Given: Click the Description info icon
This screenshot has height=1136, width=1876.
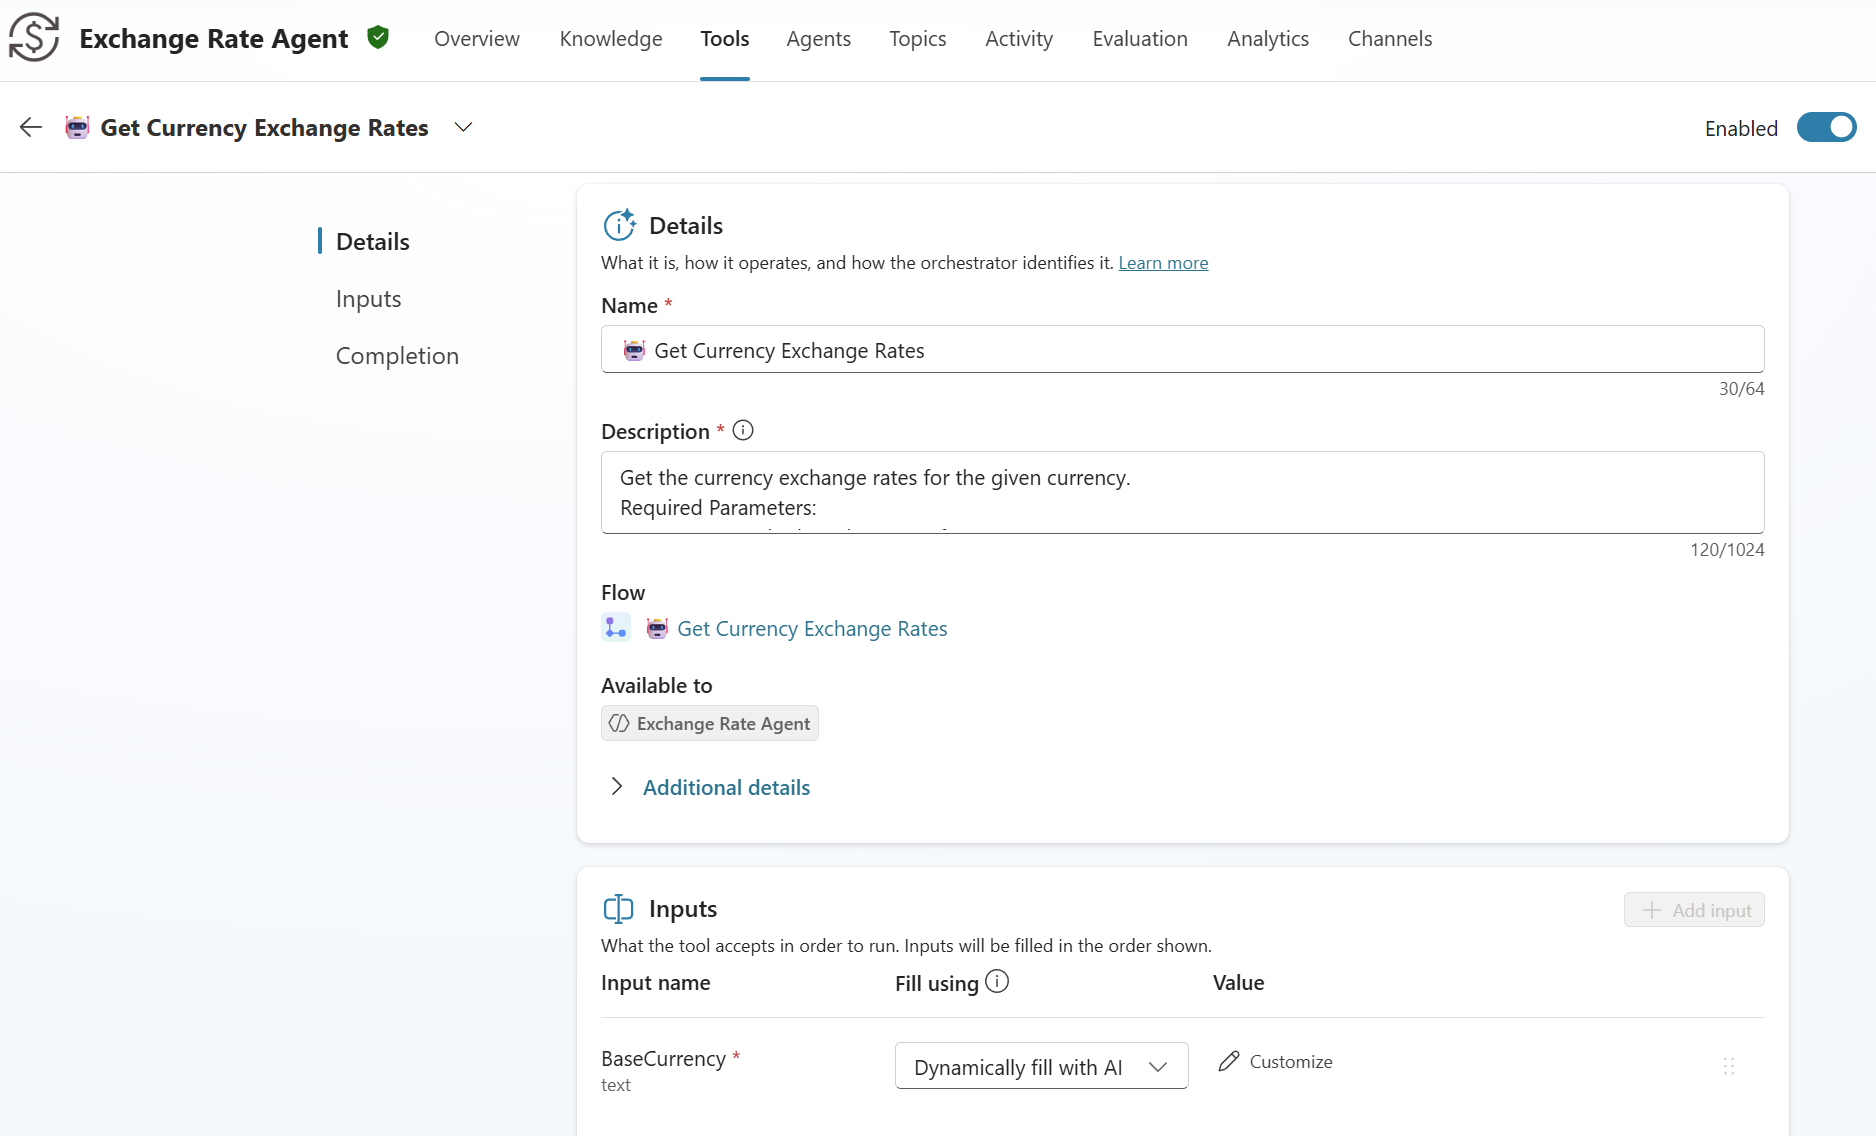Looking at the screenshot, I should (743, 430).
